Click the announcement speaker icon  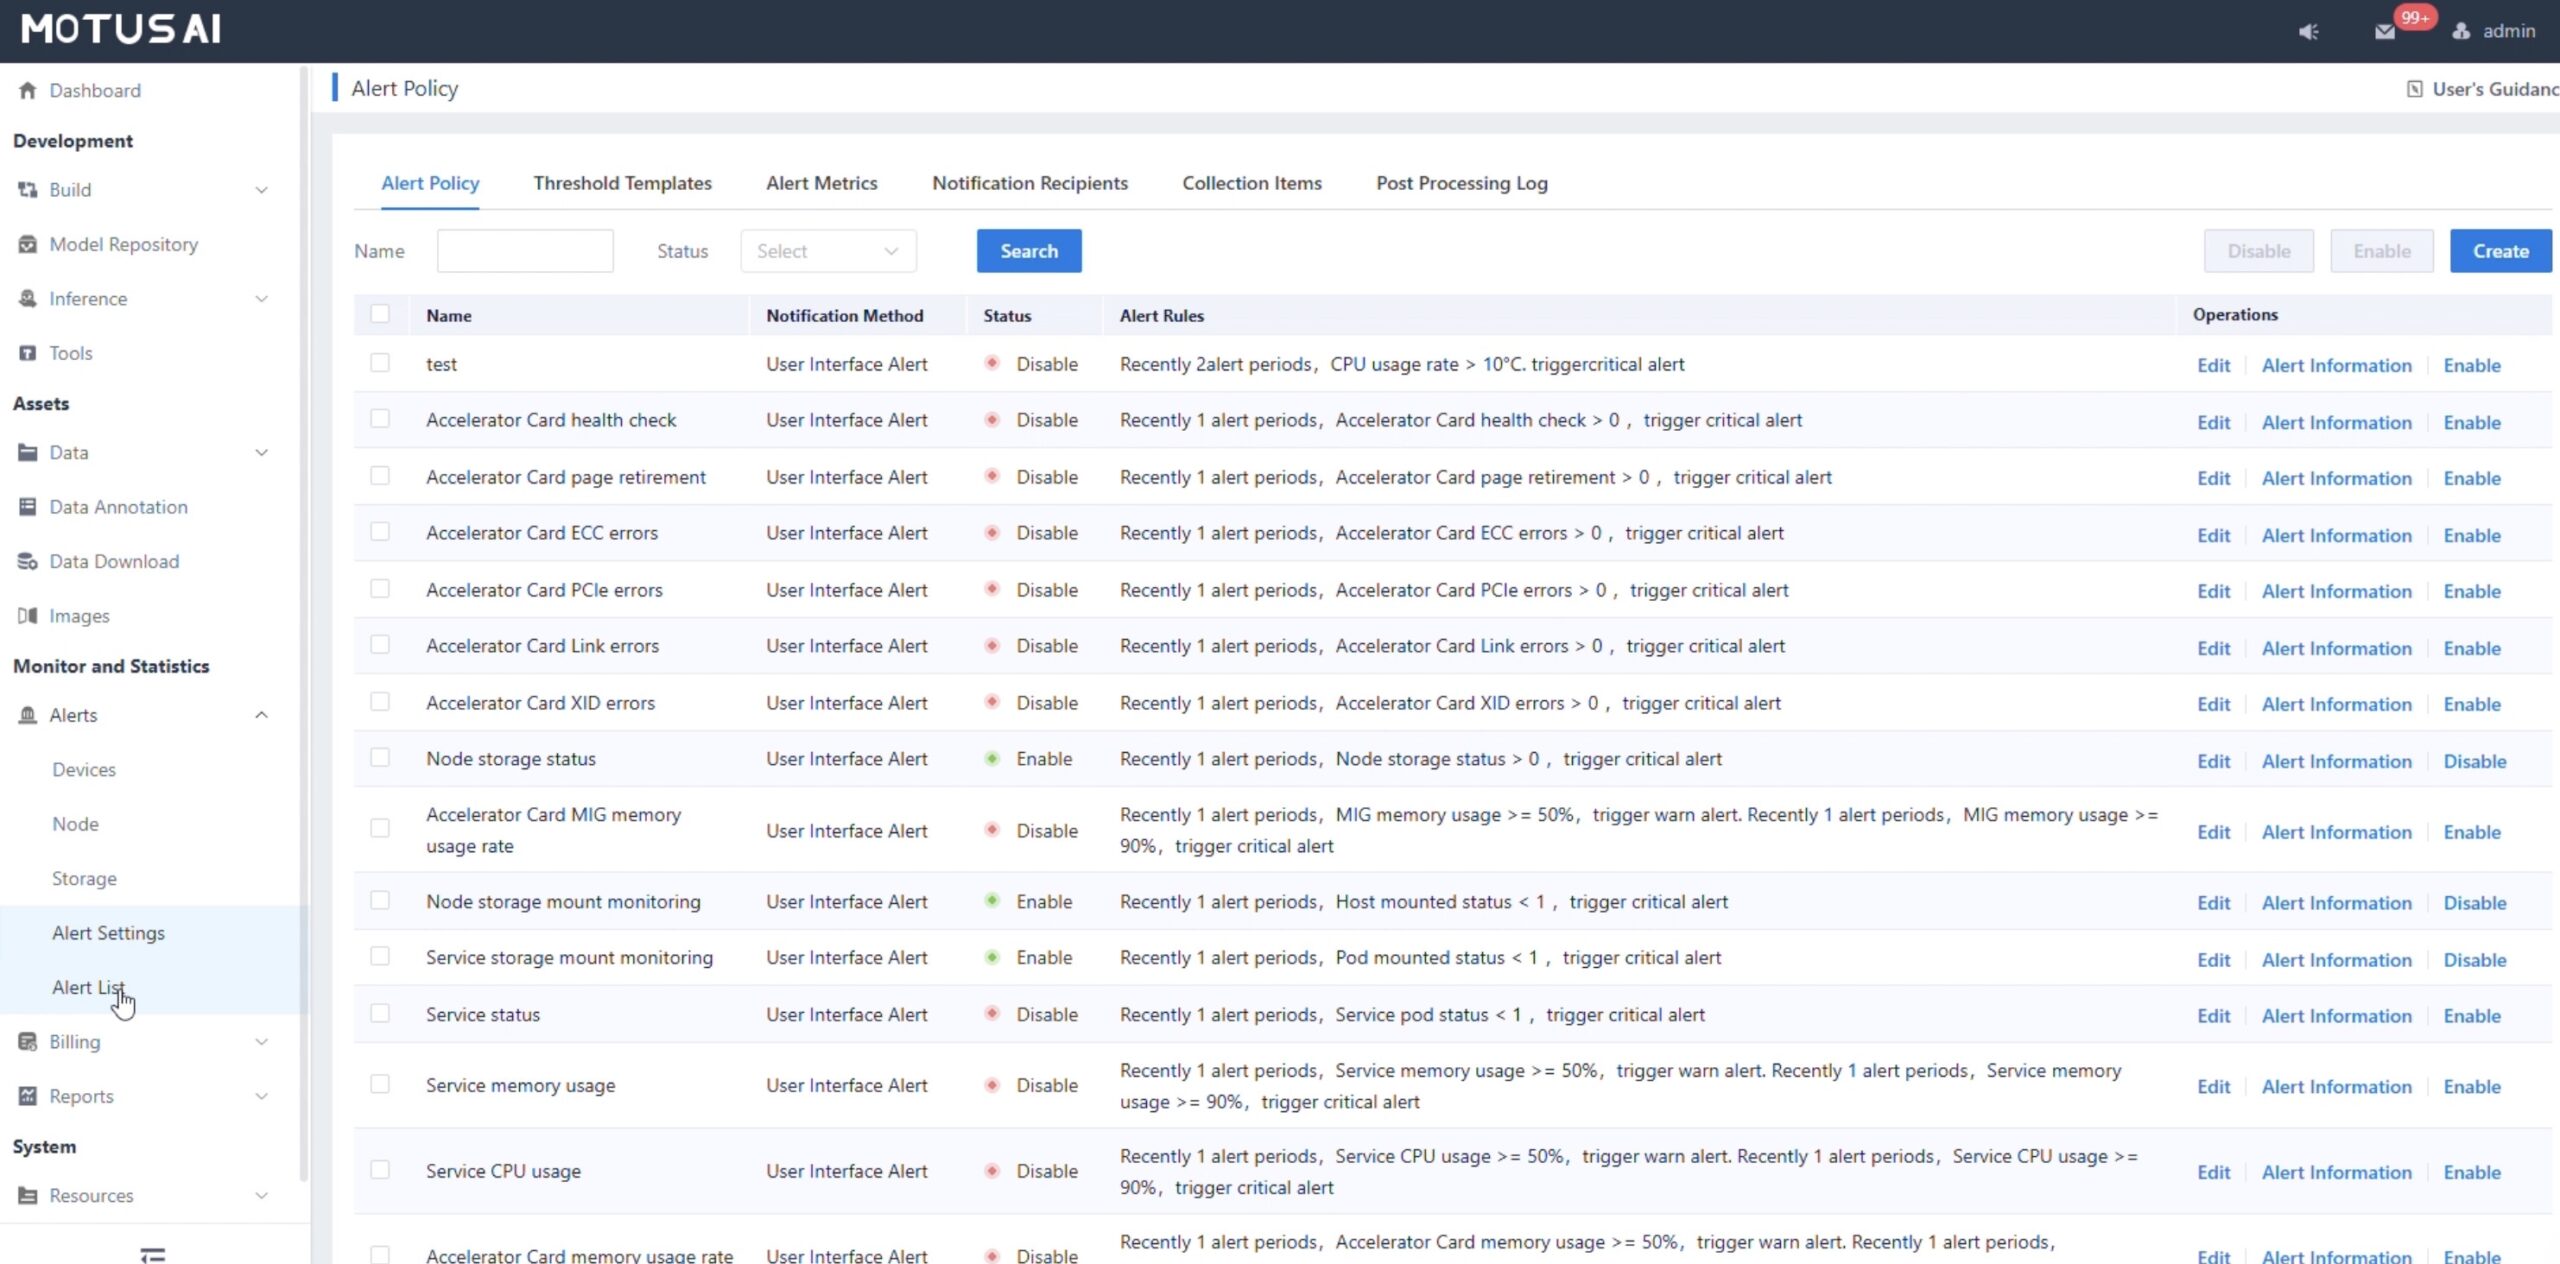pyautogui.click(x=2308, y=31)
